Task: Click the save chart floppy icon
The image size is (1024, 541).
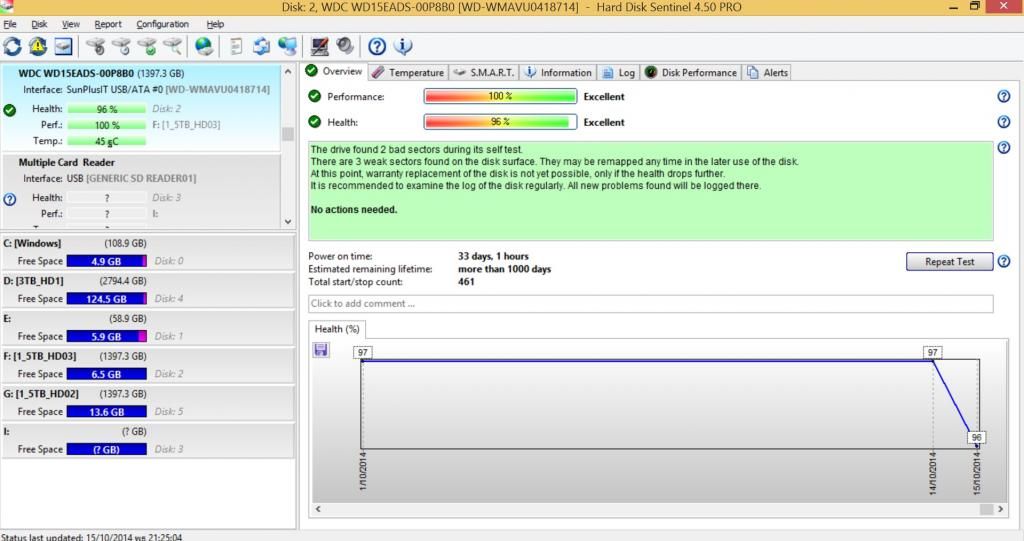Action: [321, 350]
